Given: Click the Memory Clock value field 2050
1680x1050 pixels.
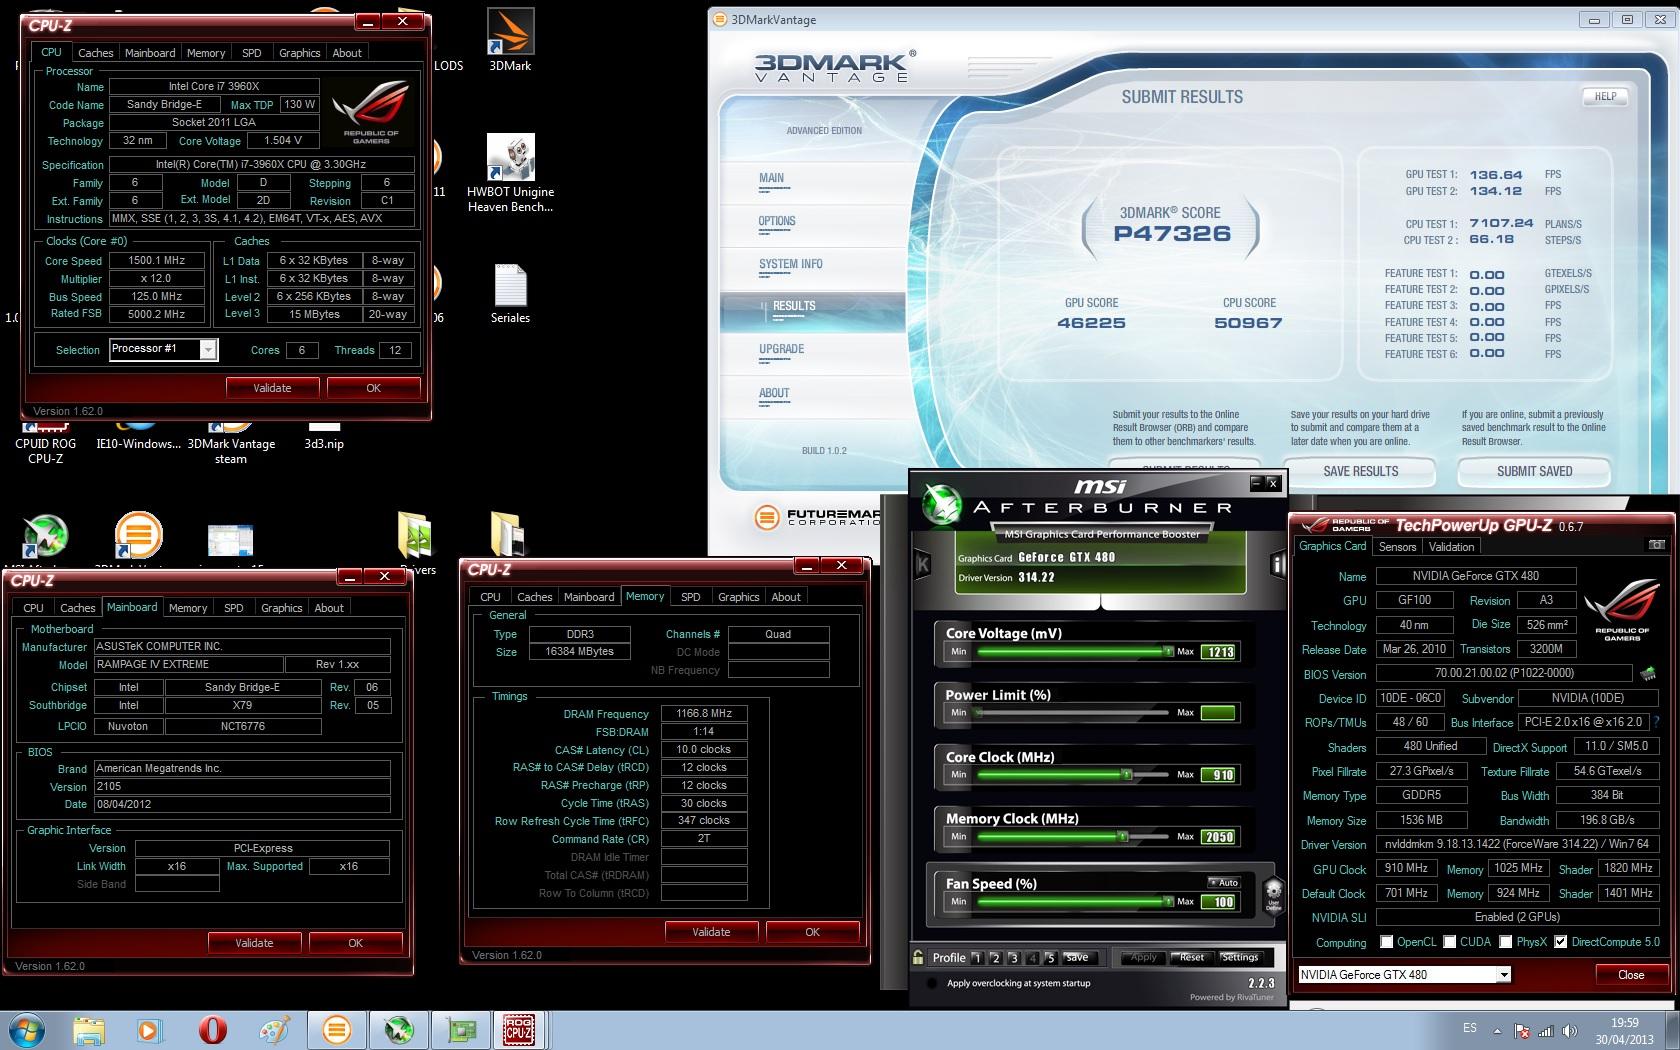Looking at the screenshot, I should [1218, 837].
